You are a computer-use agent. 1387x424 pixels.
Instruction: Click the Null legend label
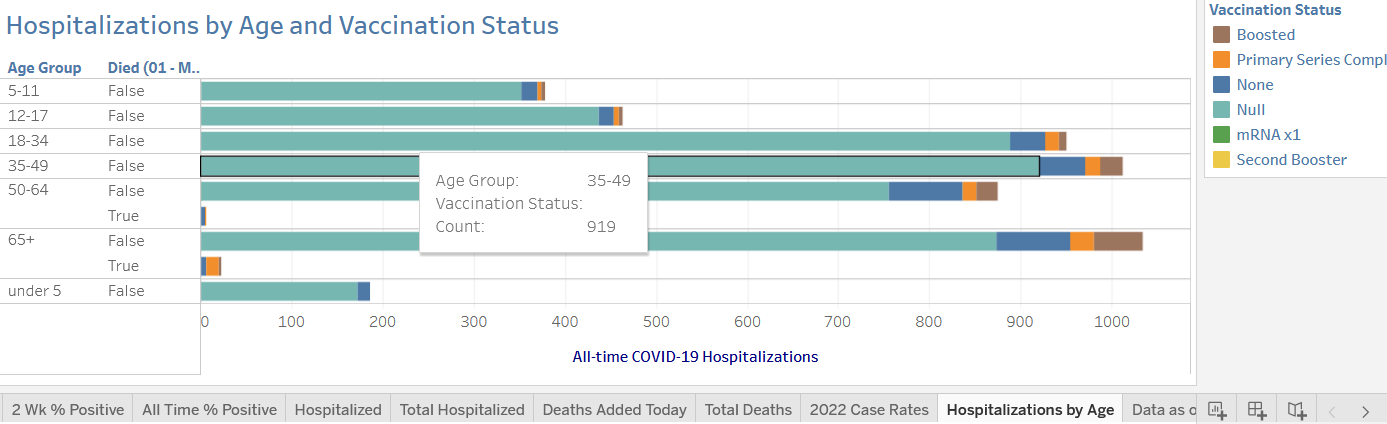[x=1251, y=110]
